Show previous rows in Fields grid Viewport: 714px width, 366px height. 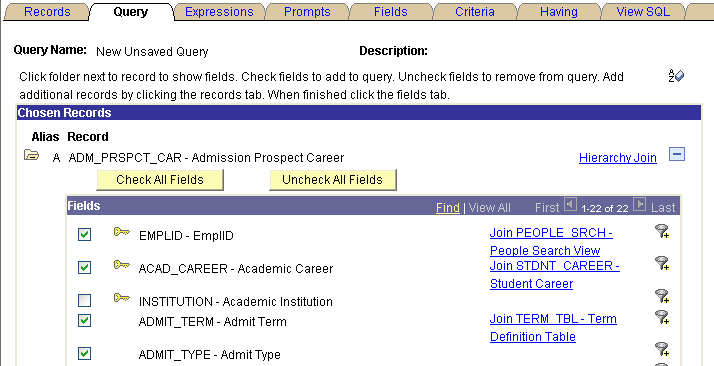click(x=570, y=205)
